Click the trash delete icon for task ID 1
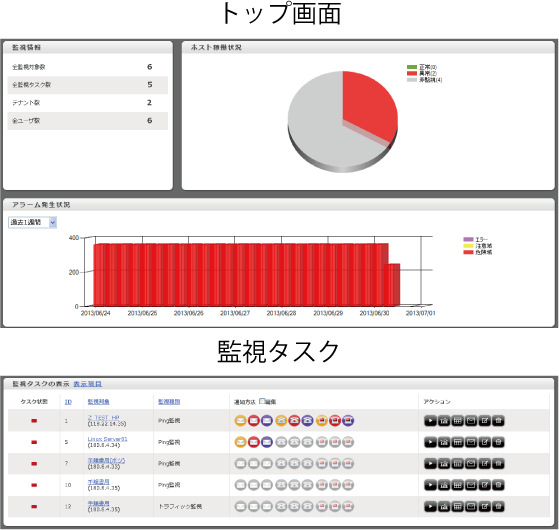Viewport: 559px width, 530px height. tap(498, 421)
